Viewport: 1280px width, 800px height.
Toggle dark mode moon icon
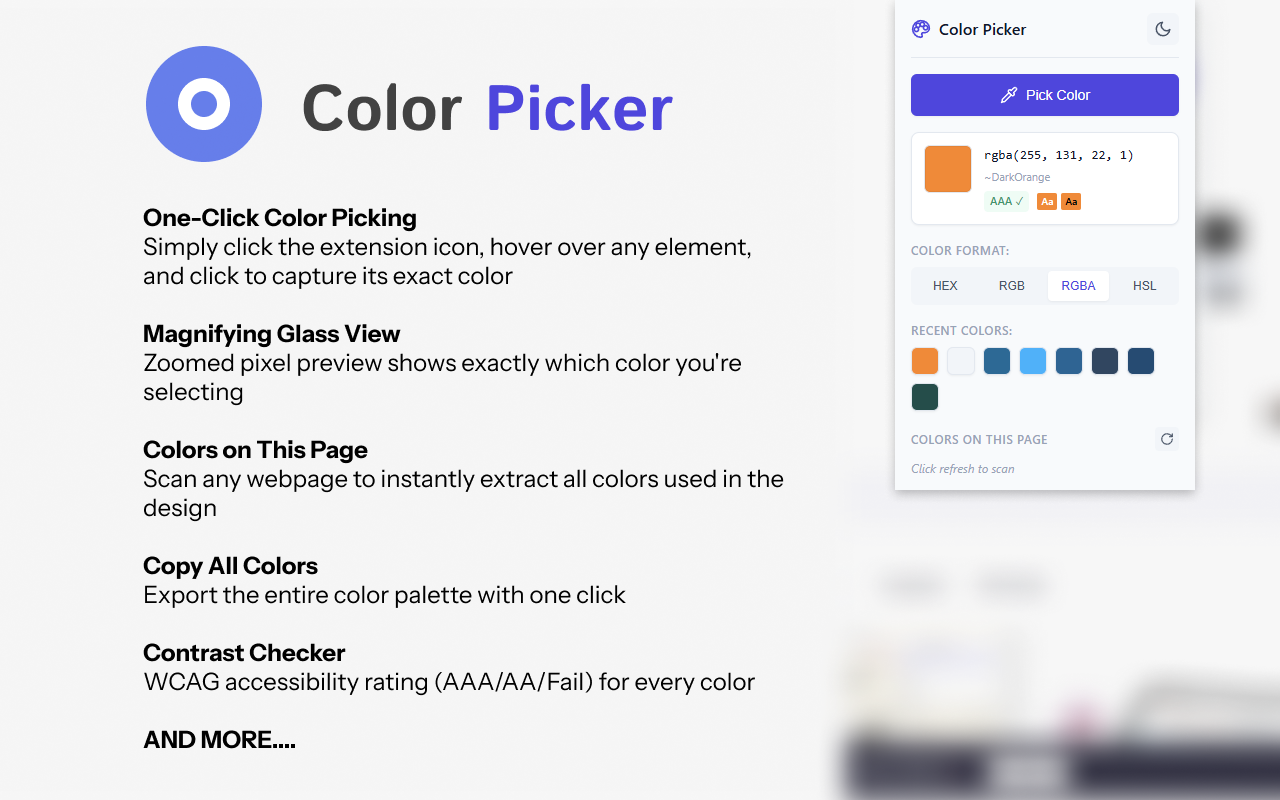(x=1162, y=29)
